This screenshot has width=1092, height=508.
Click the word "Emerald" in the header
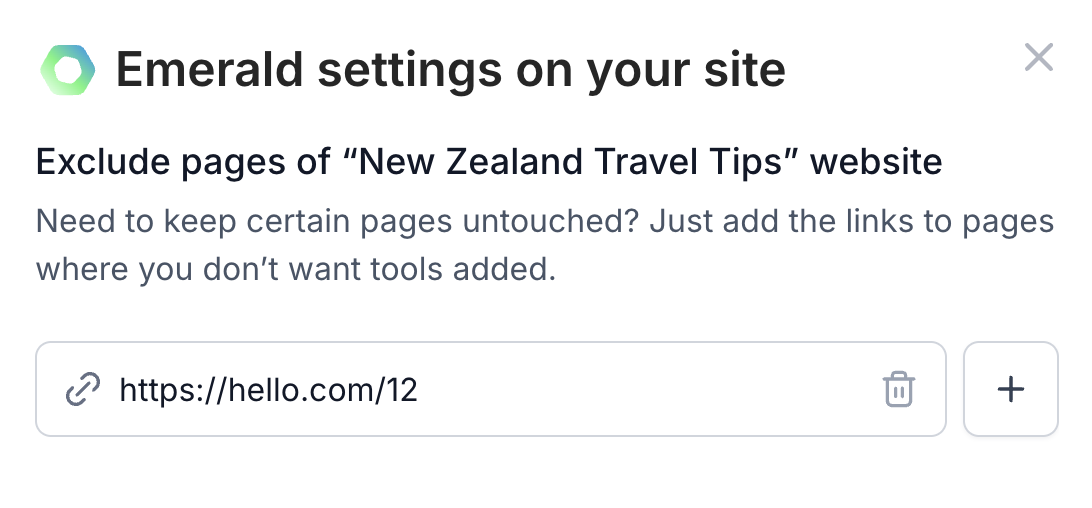point(210,70)
